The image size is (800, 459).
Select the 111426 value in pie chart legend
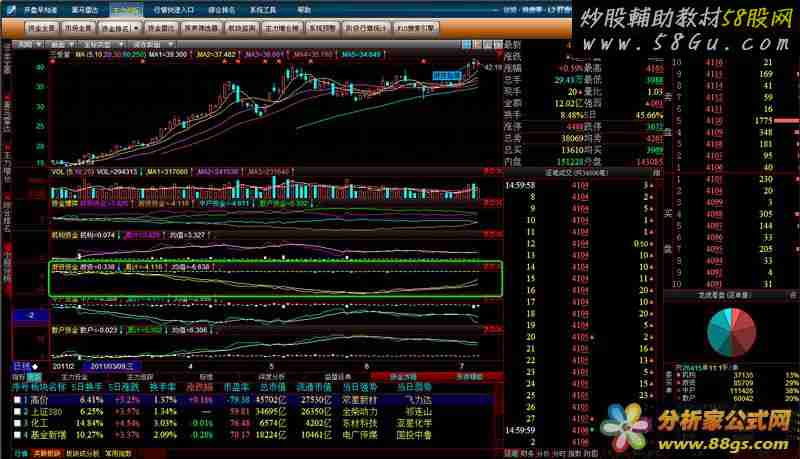[x=743, y=390]
